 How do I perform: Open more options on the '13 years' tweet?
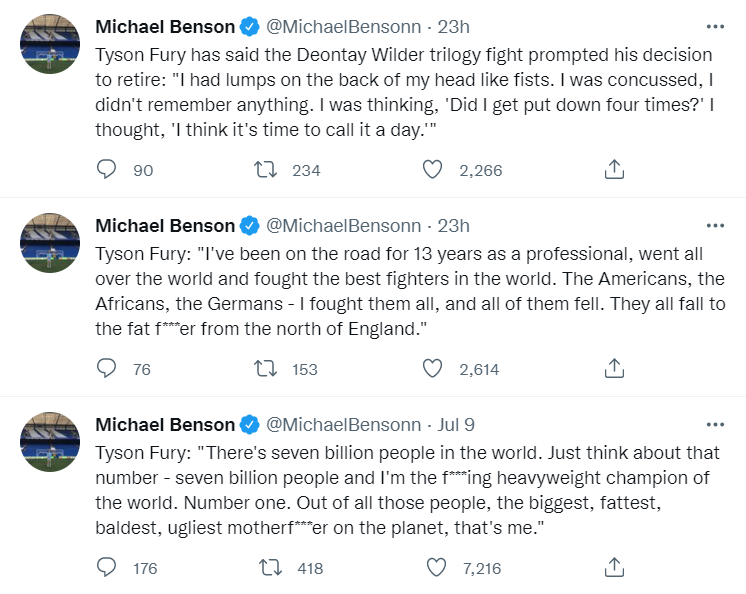715,225
